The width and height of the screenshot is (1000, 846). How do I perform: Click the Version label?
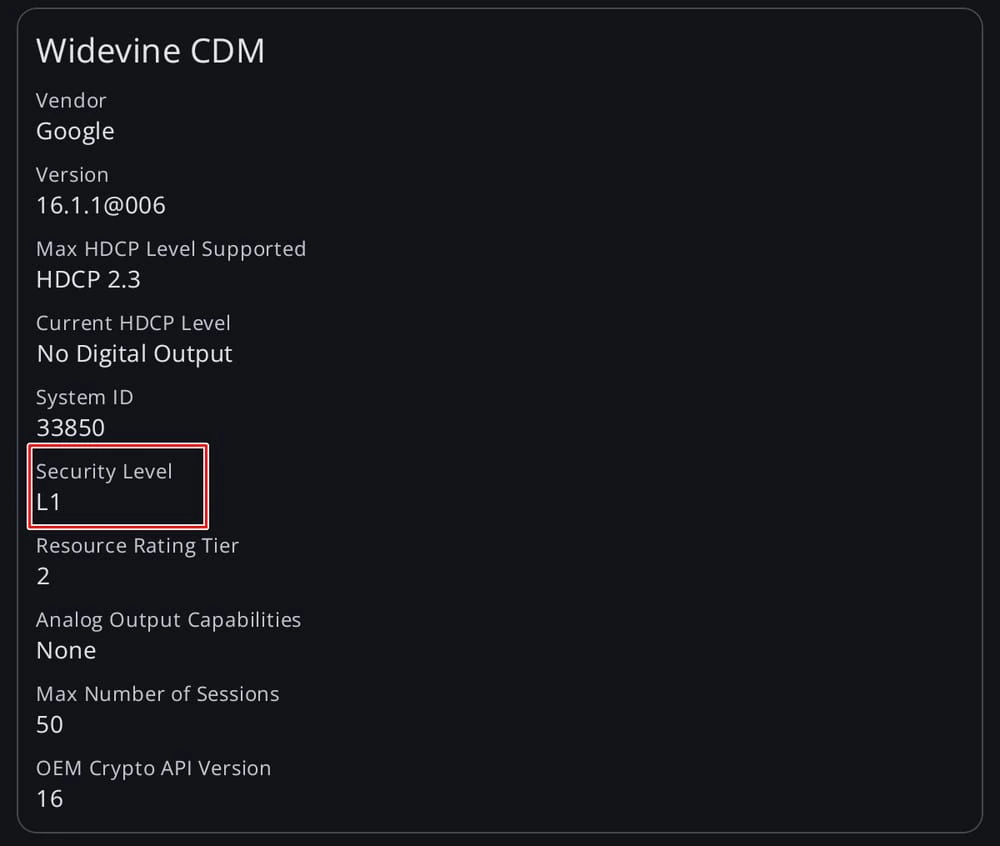click(72, 174)
